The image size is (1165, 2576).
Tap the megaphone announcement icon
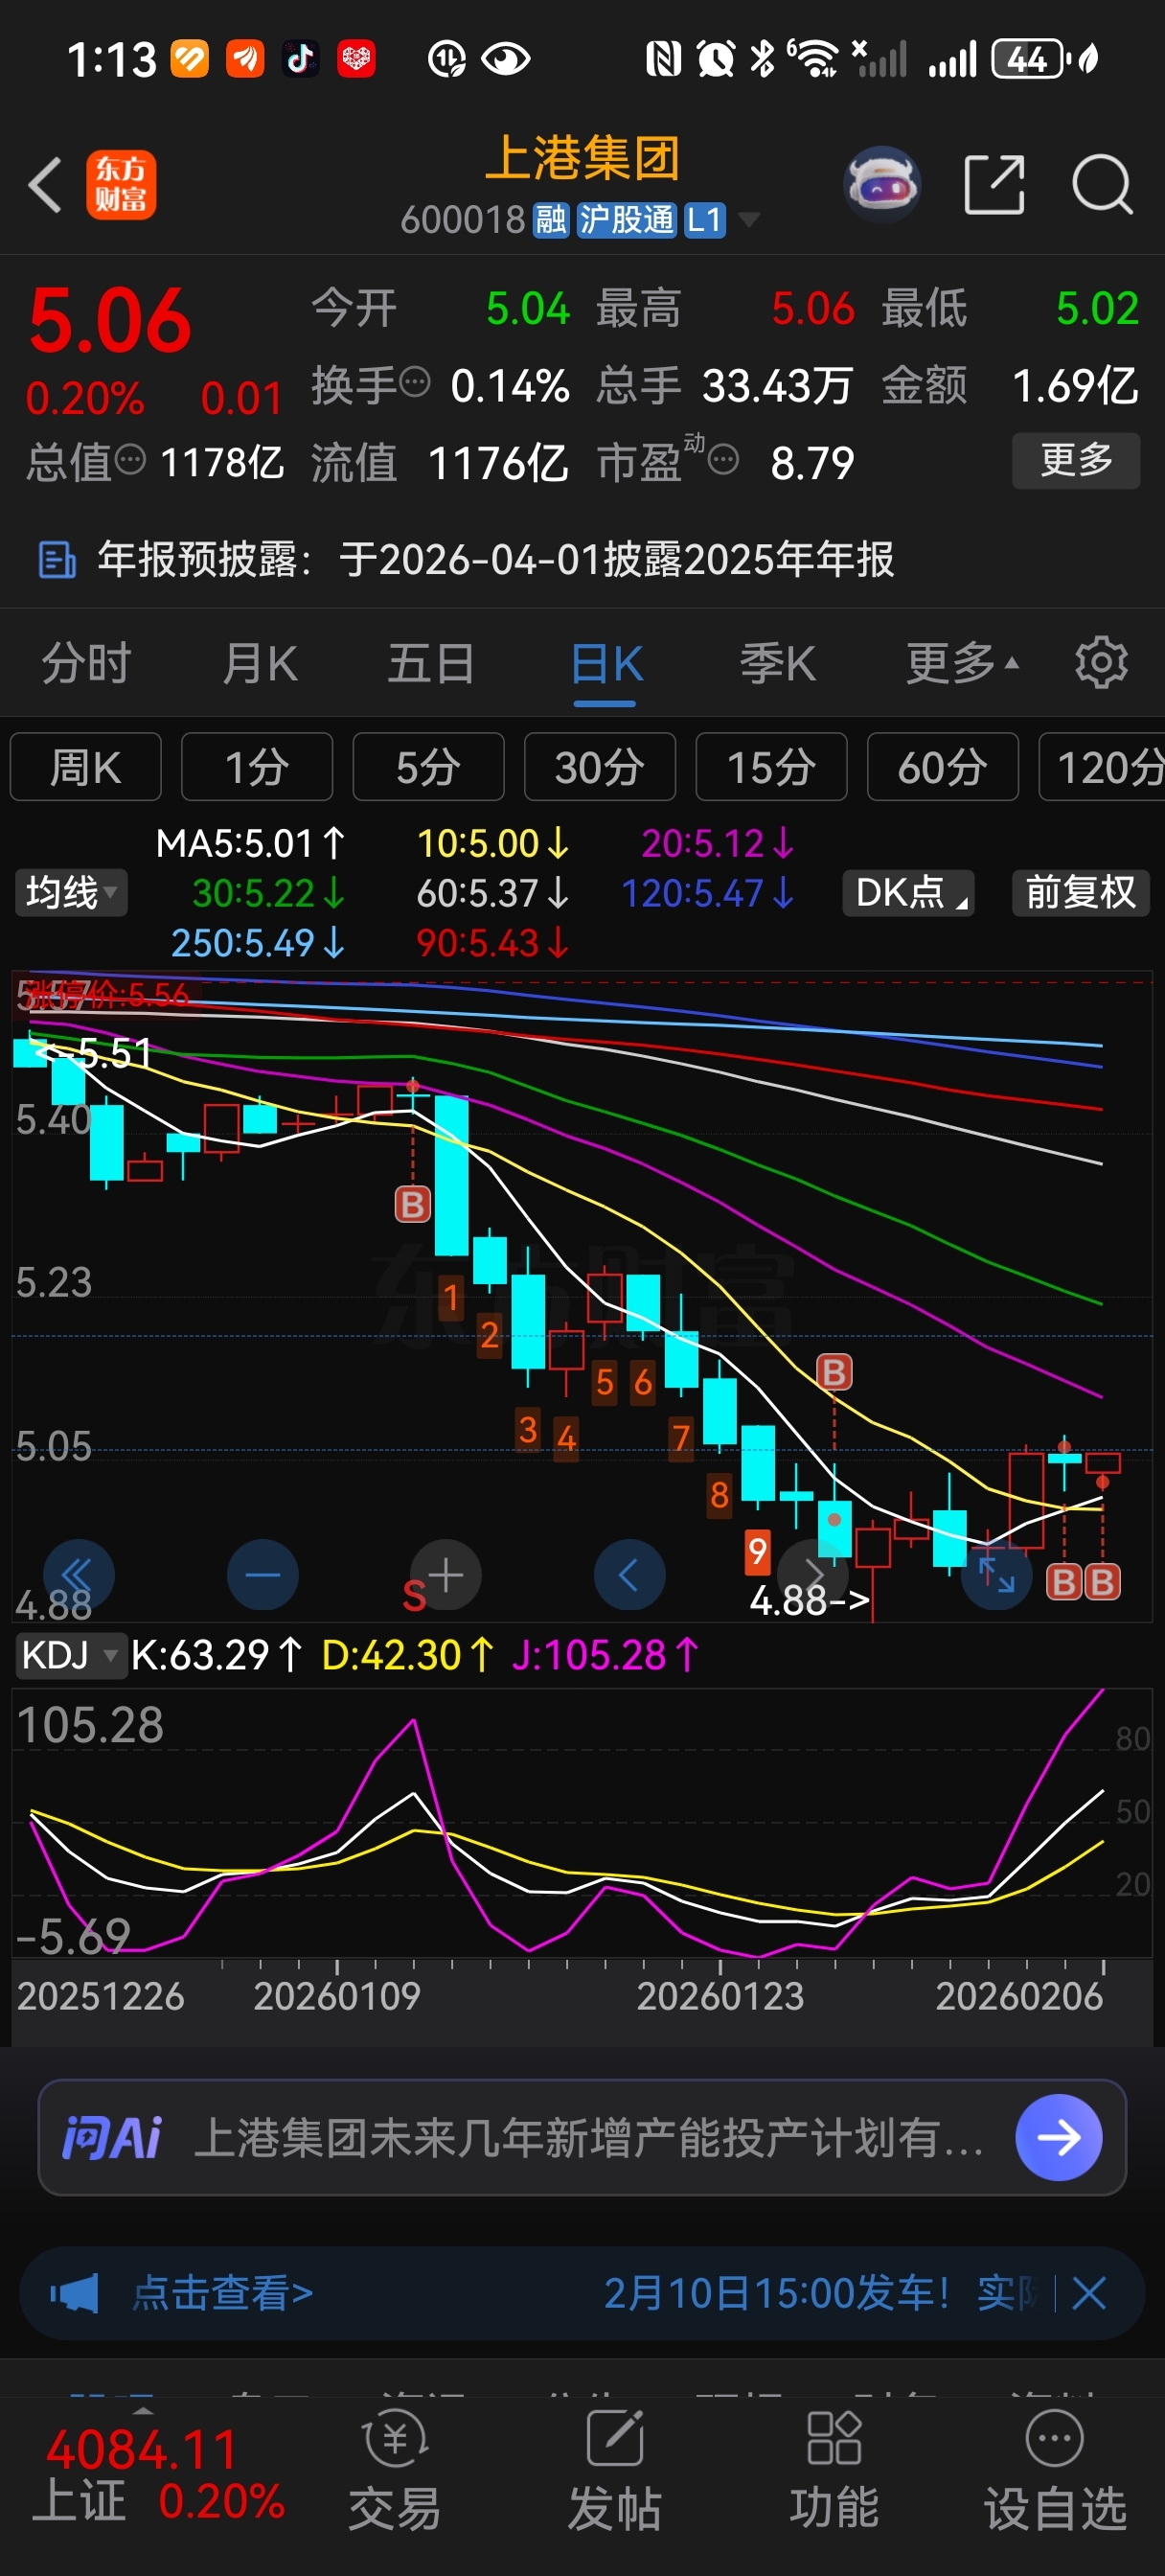(75, 2292)
